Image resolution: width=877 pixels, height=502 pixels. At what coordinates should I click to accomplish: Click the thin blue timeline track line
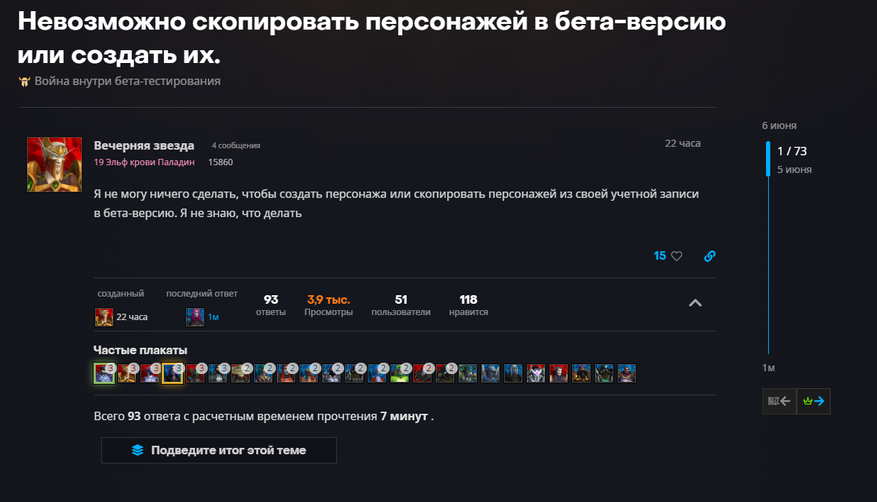[768, 266]
